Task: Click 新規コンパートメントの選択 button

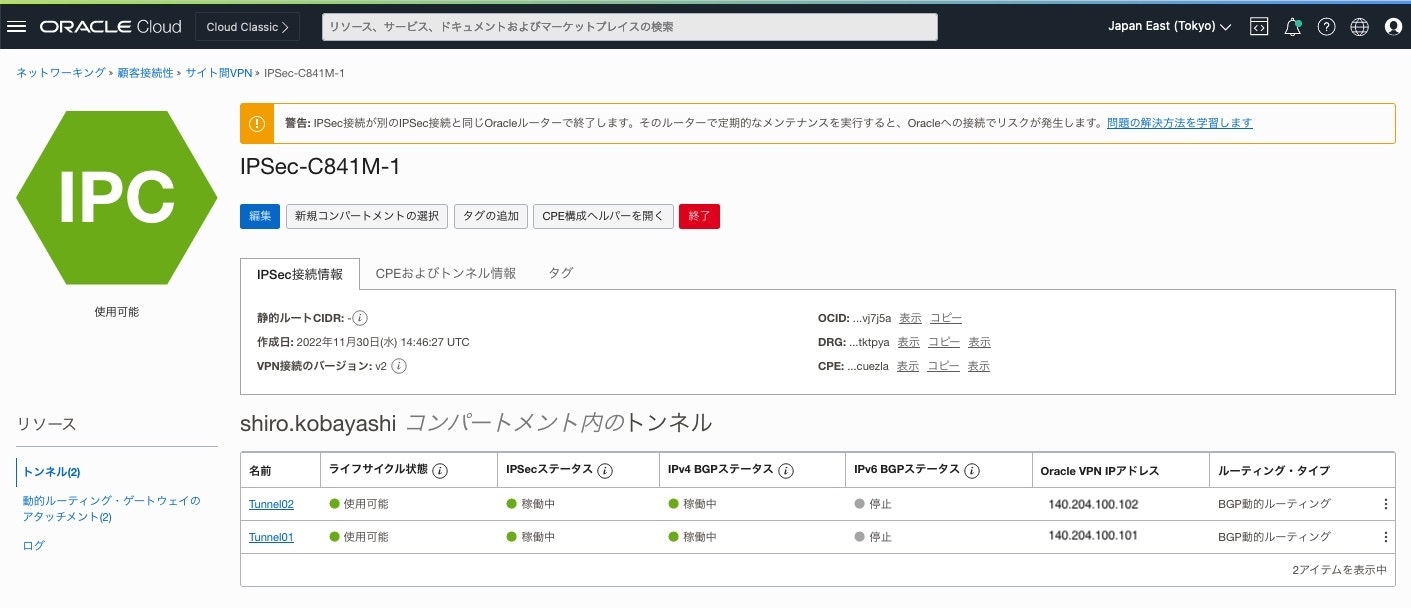Action: [x=367, y=217]
